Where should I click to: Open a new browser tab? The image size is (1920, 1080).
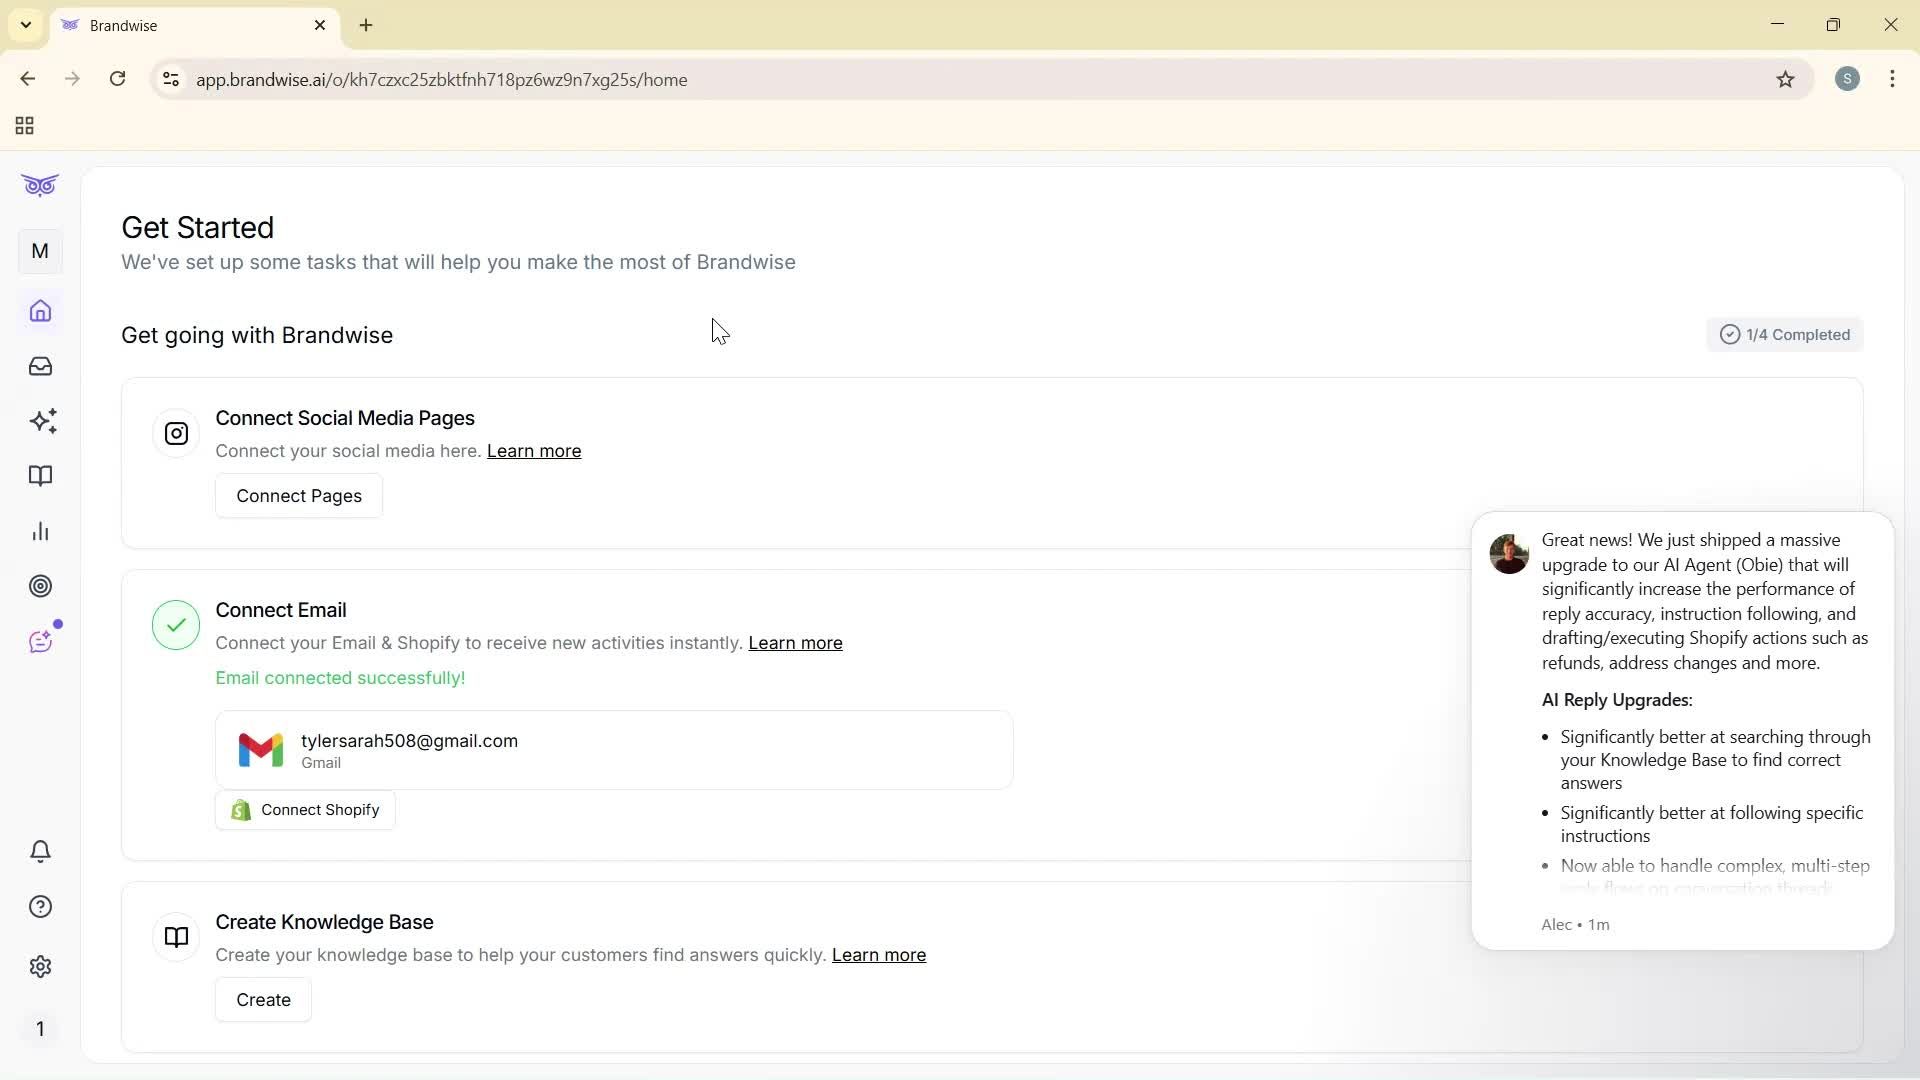[366, 25]
